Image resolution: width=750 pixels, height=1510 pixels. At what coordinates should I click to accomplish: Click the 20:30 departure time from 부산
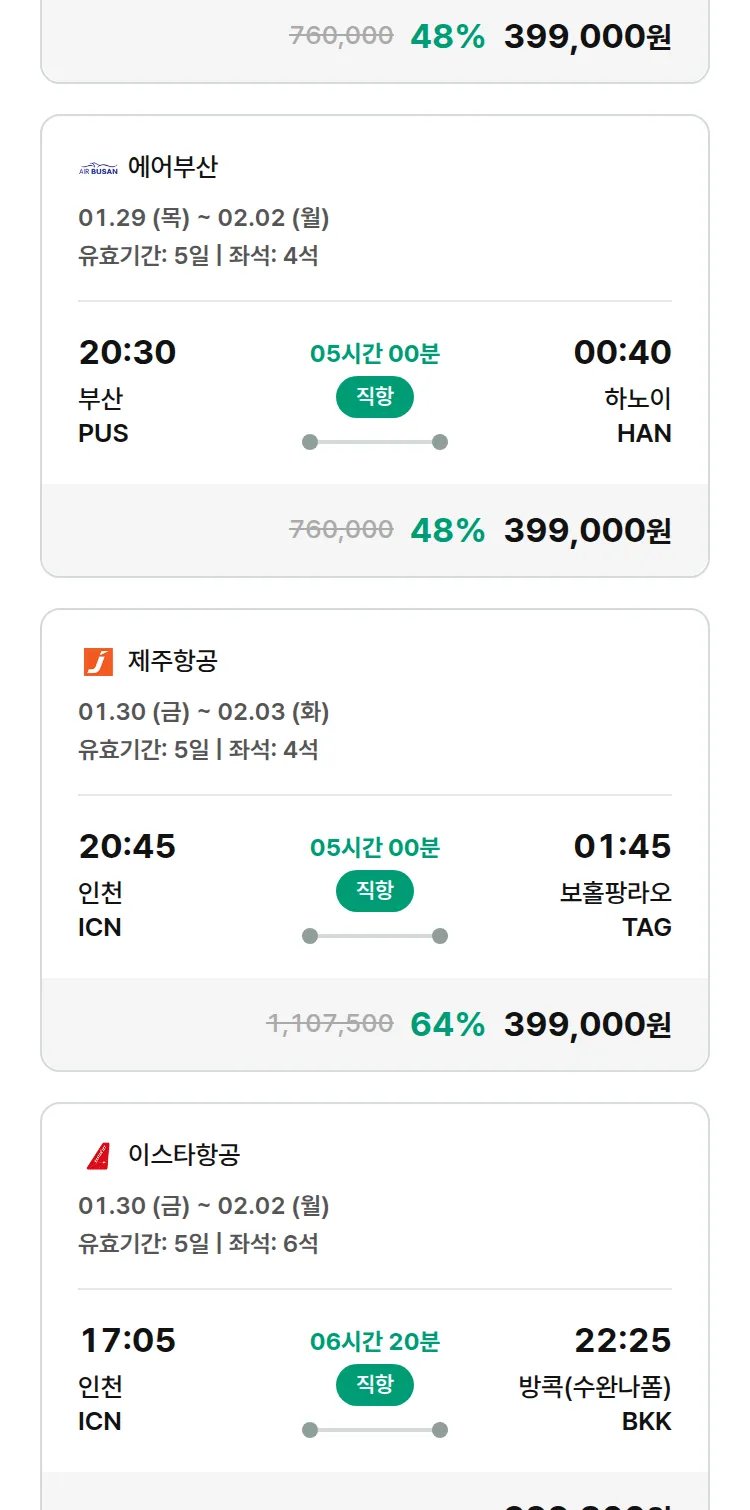click(127, 352)
